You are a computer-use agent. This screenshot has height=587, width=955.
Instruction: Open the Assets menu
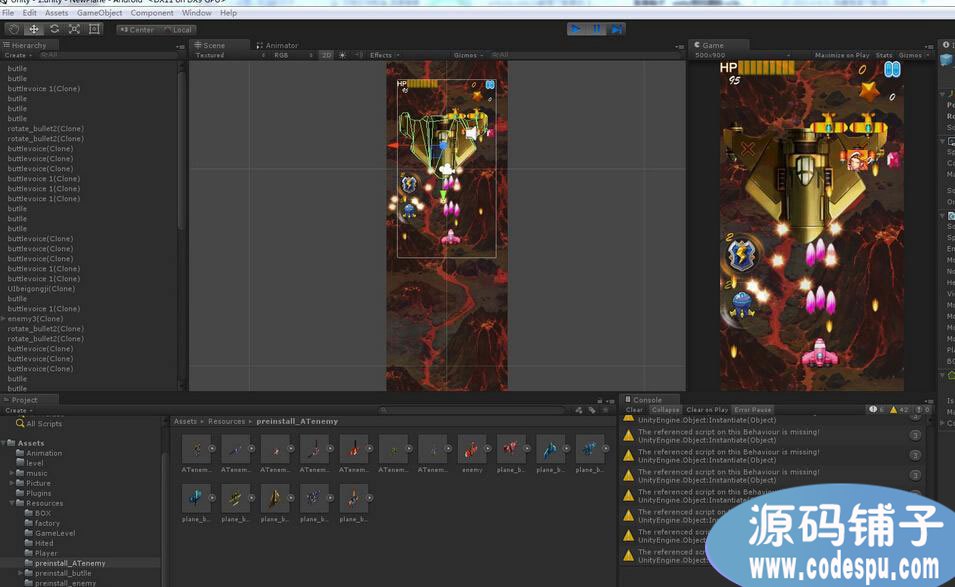pos(57,13)
